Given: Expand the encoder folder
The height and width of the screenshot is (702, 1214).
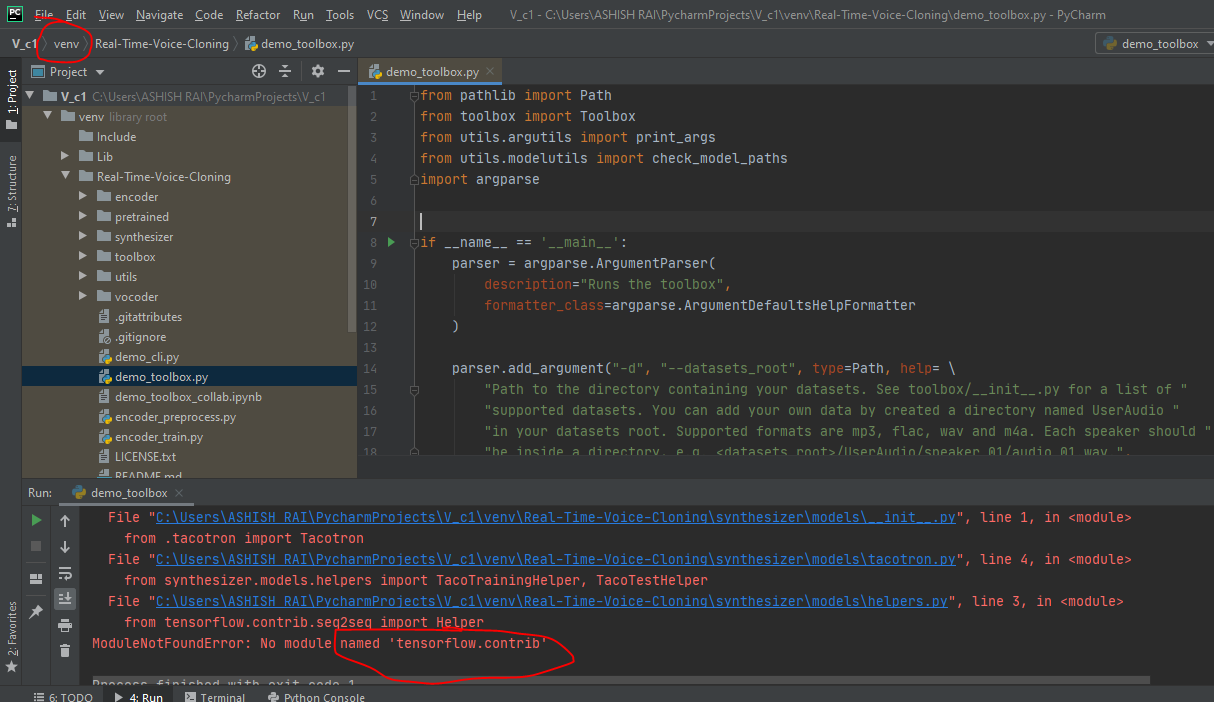Looking at the screenshot, I should [x=84, y=197].
